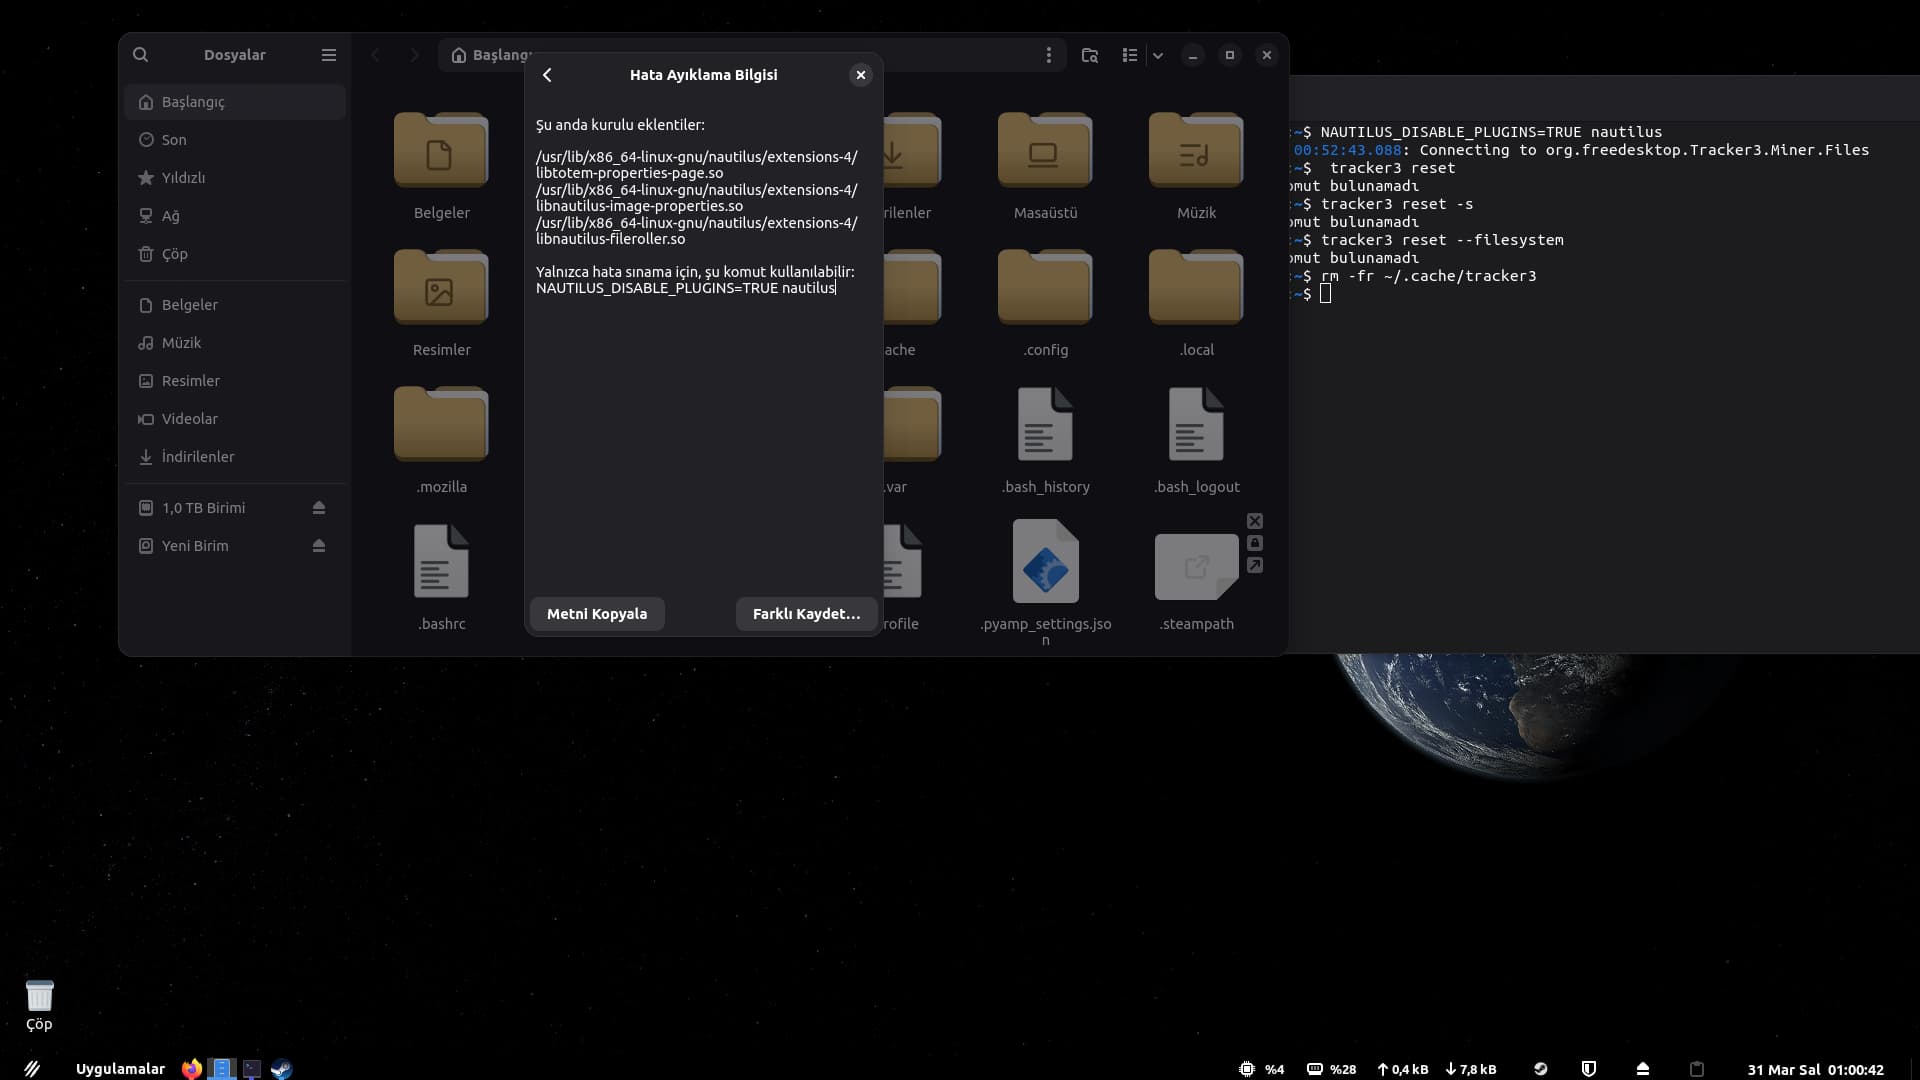Select the .pyamp_settings.json file
This screenshot has width=1920, height=1080.
tap(1045, 562)
